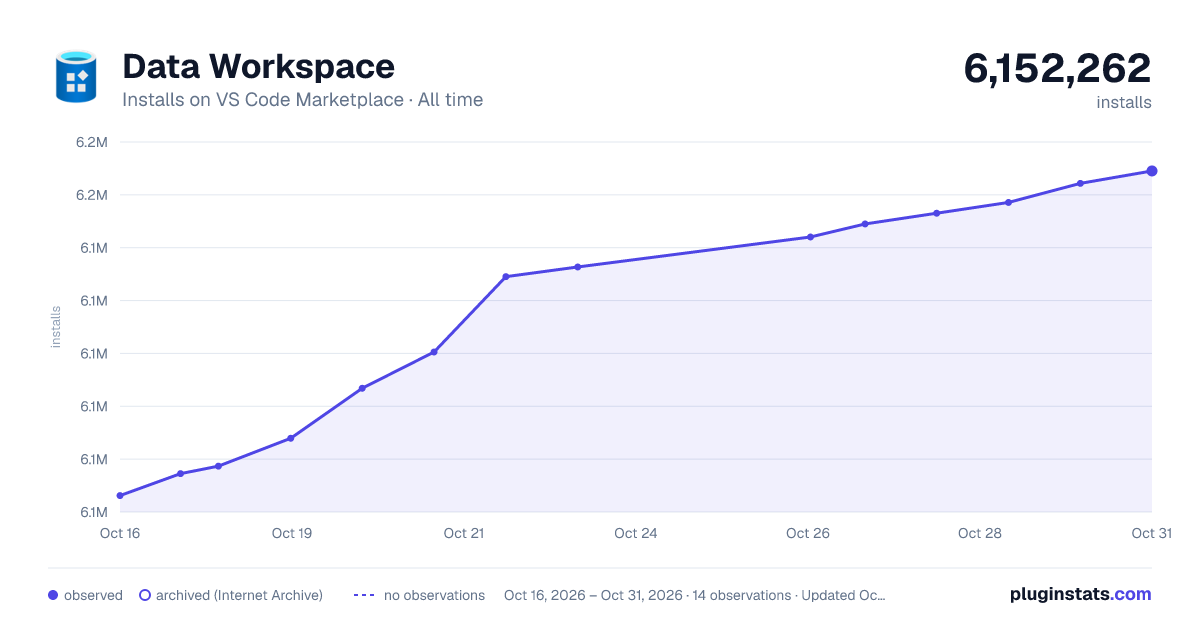Click the 'Oct 21' x-axis label
Viewport: 1200px width, 630px height.
click(x=464, y=533)
